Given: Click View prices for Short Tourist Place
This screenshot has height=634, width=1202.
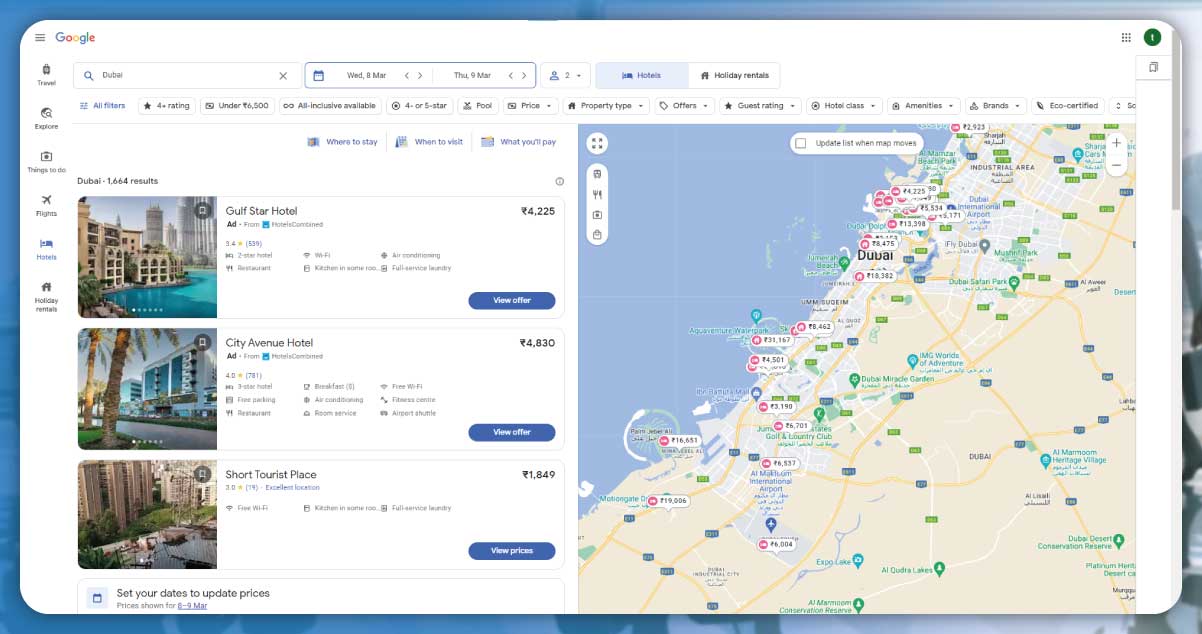Looking at the screenshot, I should point(512,551).
